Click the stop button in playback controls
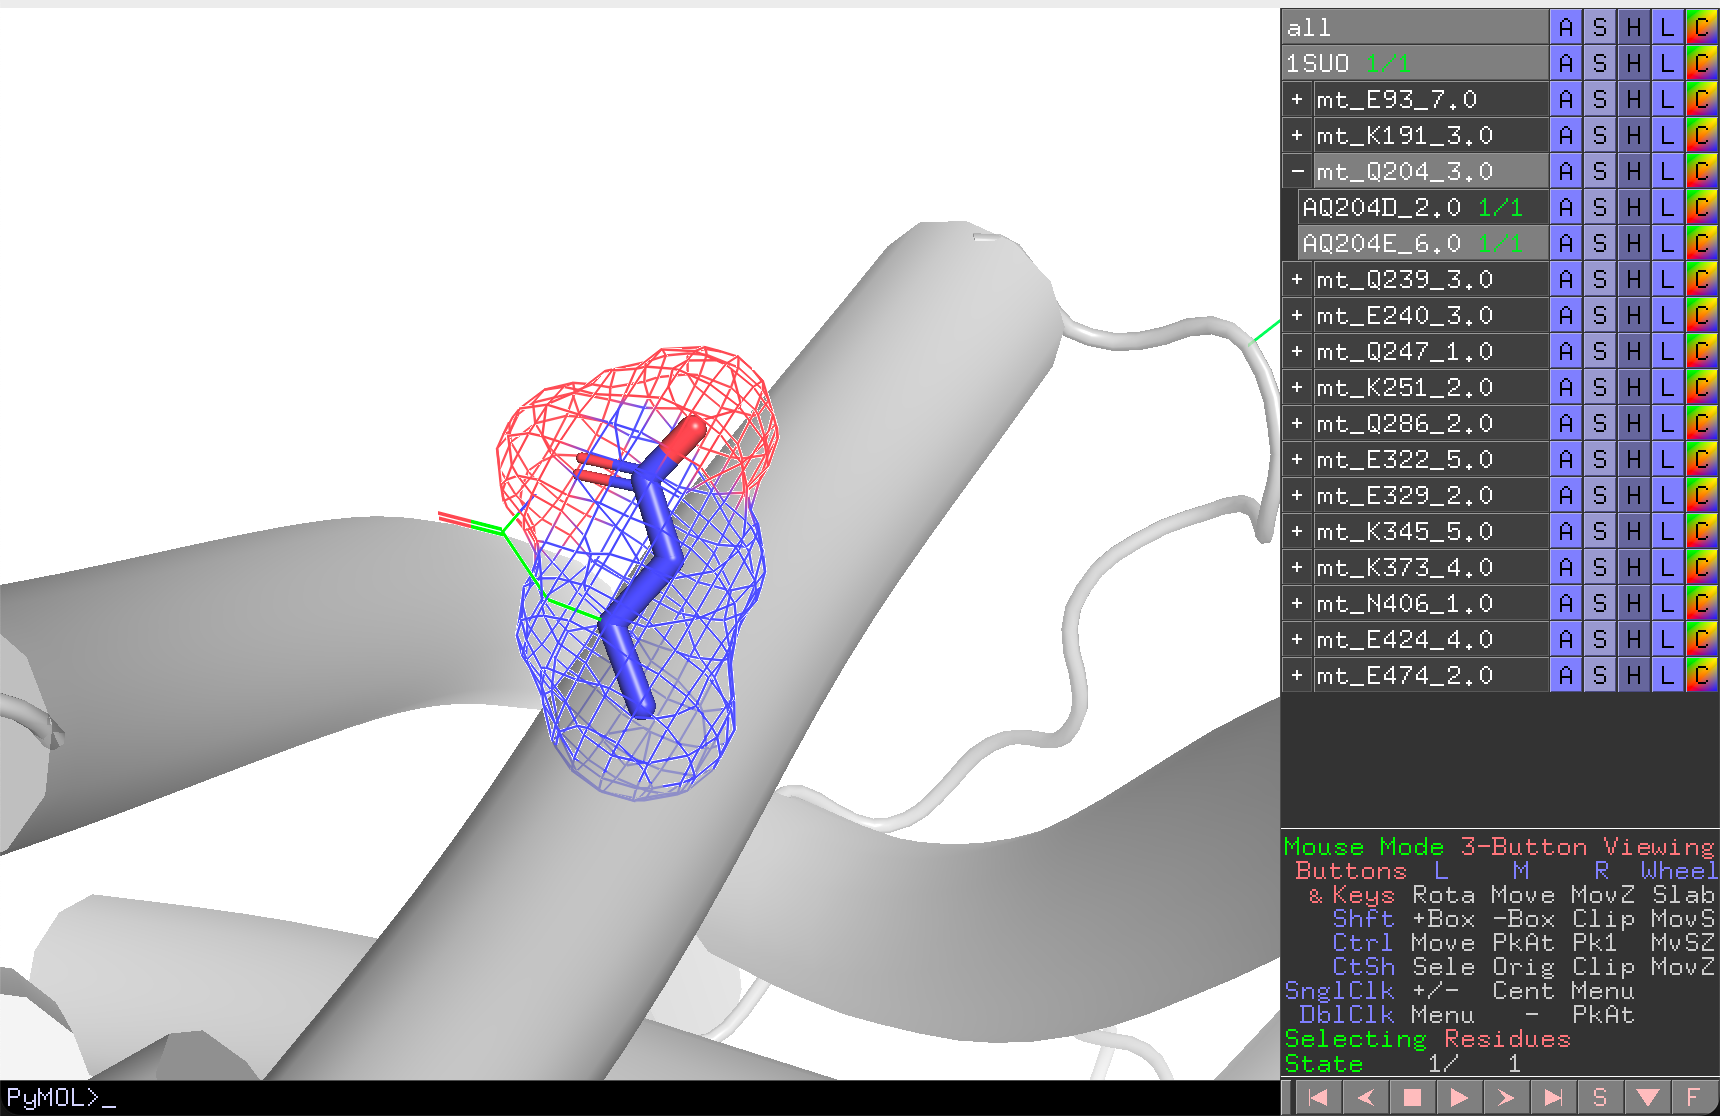Screen dimensions: 1720x1116 tap(1412, 1097)
